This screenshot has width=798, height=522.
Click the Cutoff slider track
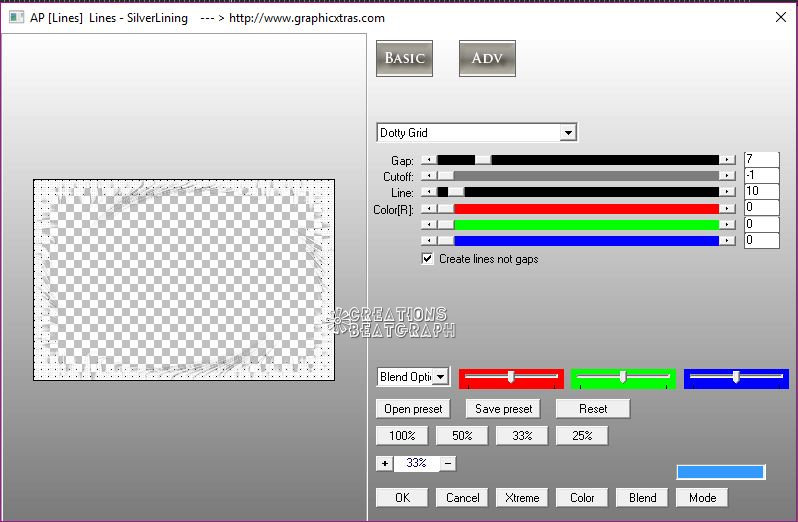(x=579, y=176)
